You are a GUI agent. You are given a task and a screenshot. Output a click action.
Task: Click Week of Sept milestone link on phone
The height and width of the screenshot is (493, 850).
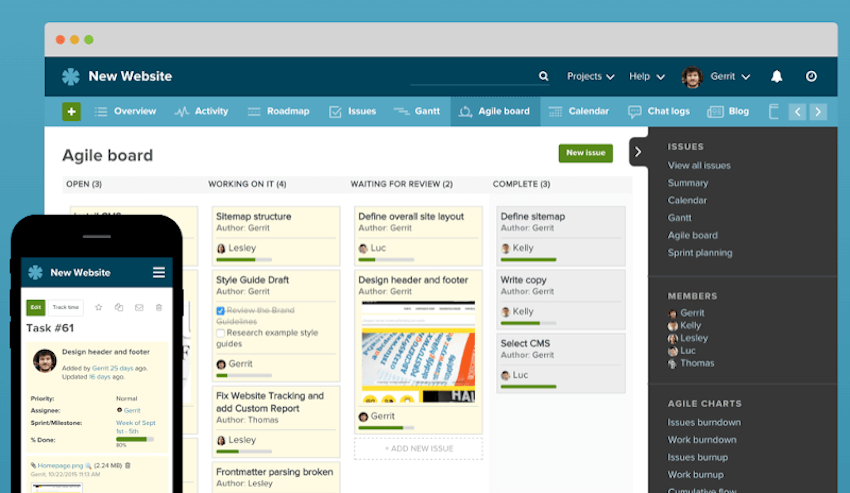point(136,427)
